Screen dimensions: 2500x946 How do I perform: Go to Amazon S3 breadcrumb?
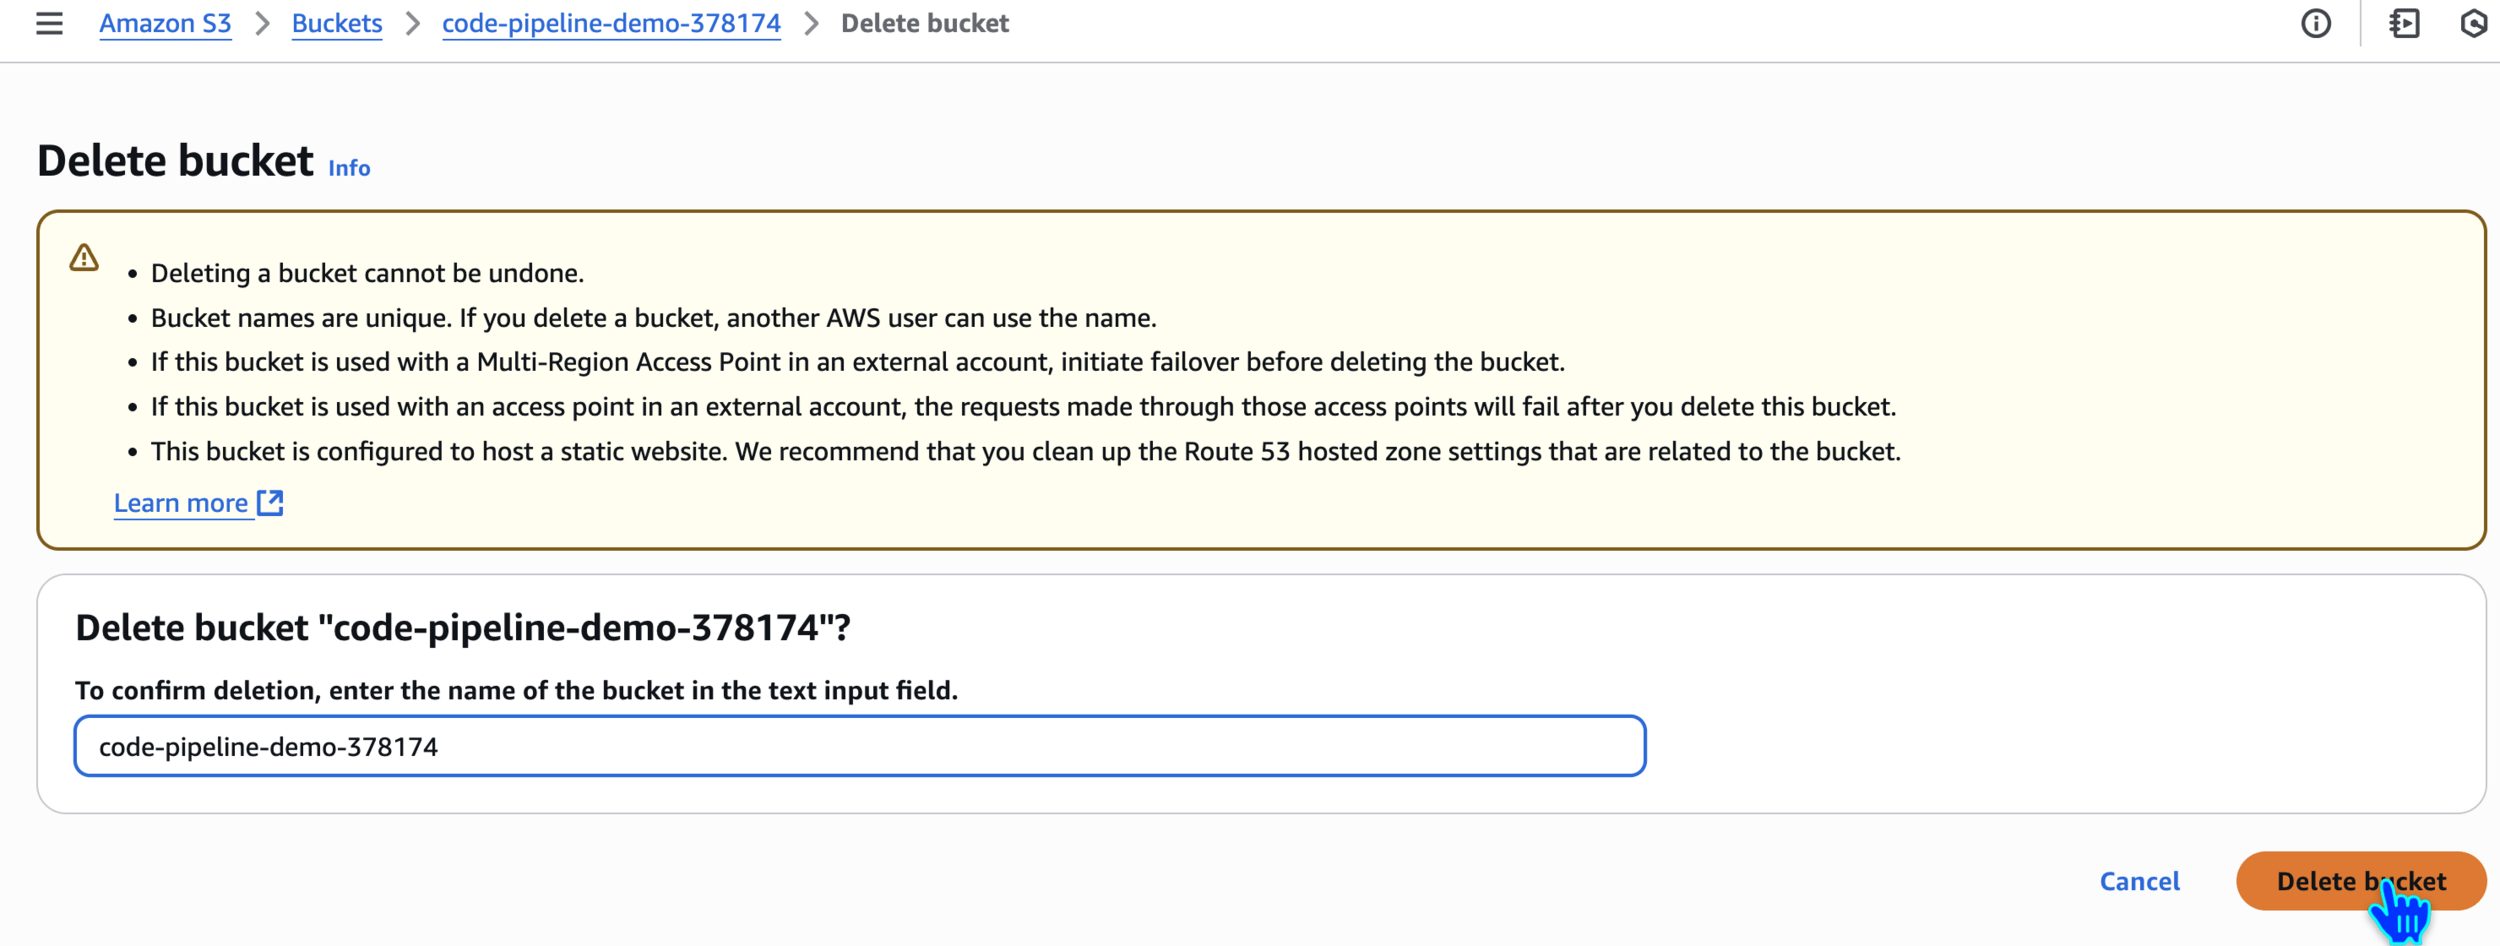coord(165,23)
